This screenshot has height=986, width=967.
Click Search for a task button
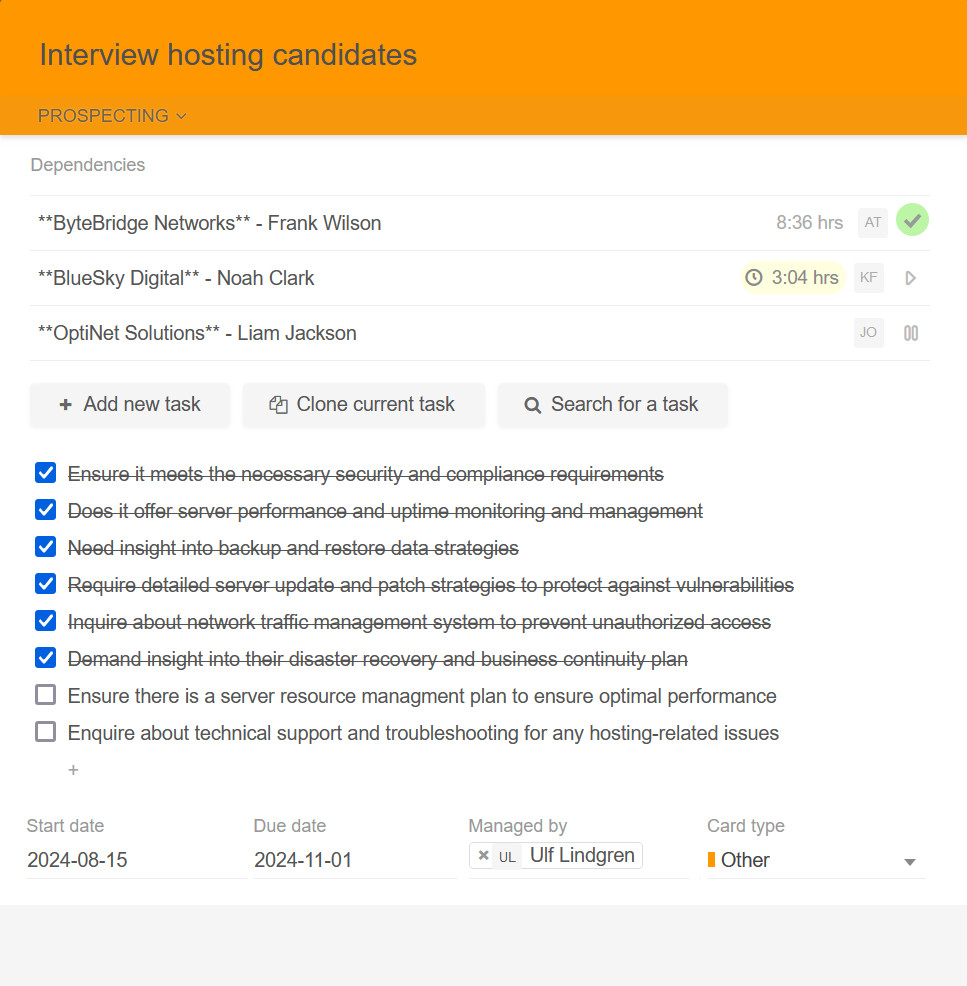coord(612,405)
